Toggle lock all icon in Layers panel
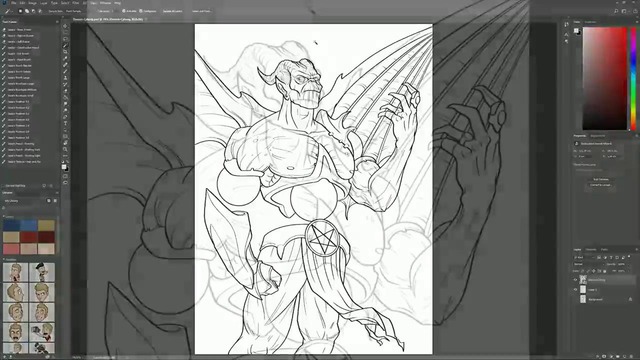Viewport: 640px width, 360px height. (604, 271)
